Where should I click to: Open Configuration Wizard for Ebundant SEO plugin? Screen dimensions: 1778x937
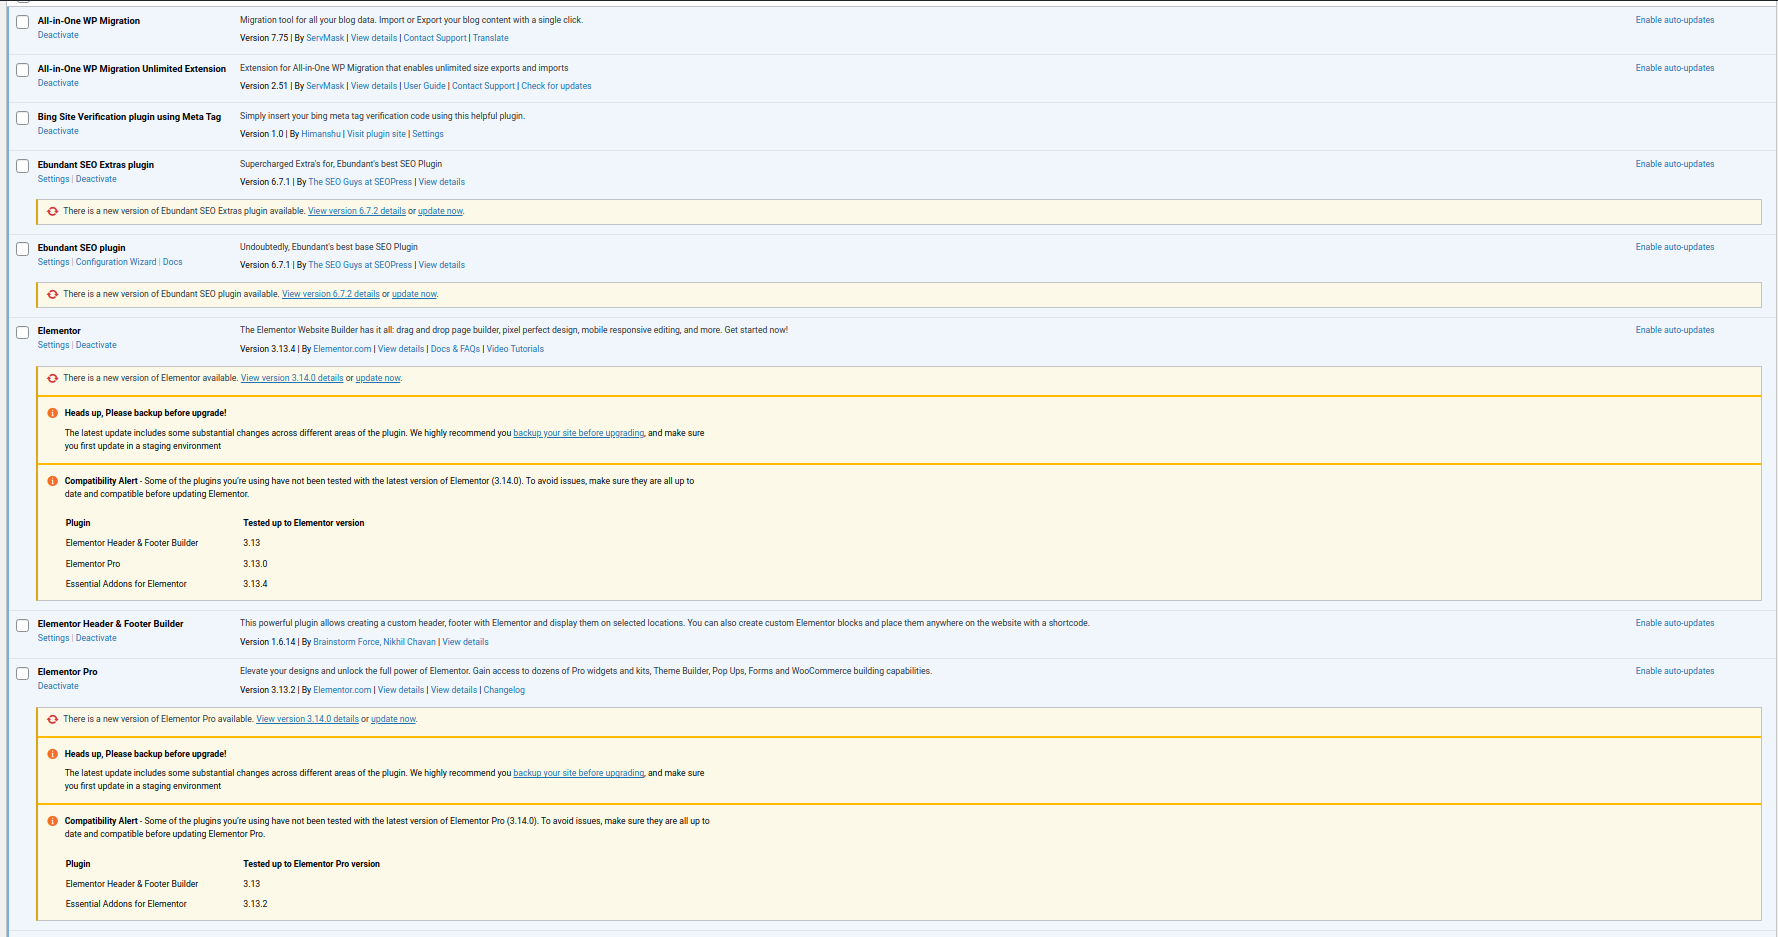pos(116,262)
